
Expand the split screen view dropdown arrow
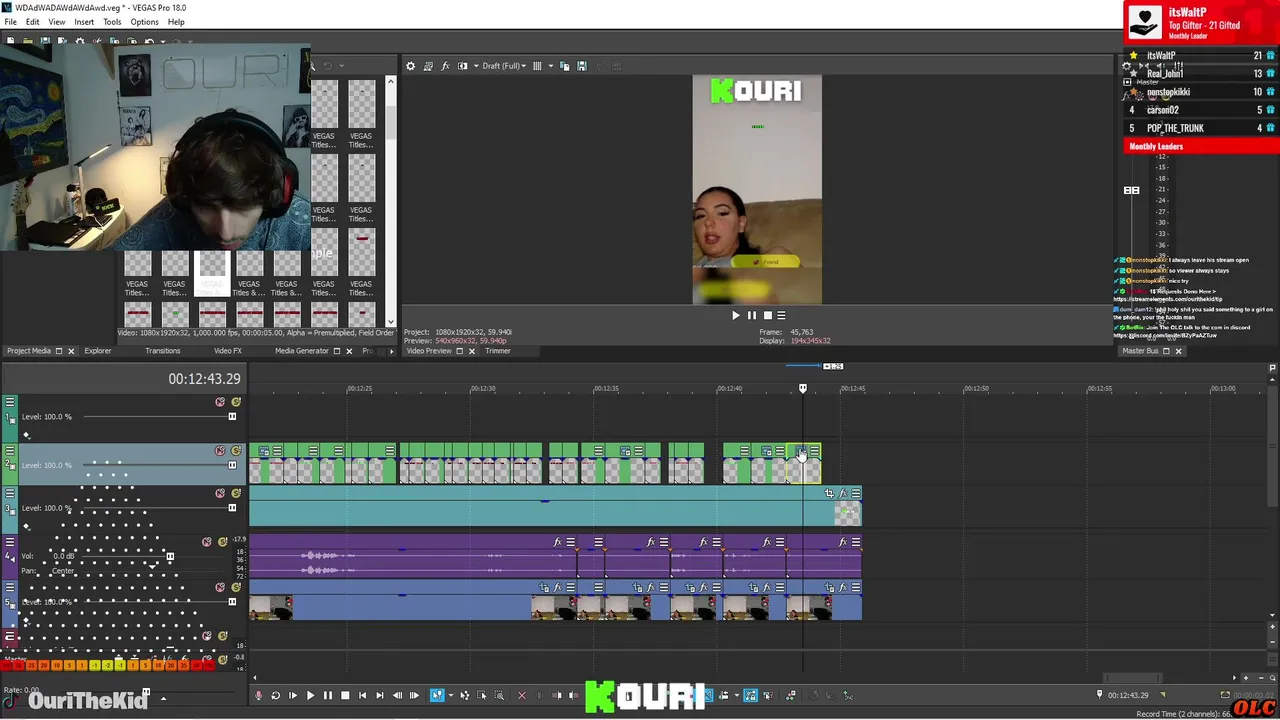pos(474,66)
